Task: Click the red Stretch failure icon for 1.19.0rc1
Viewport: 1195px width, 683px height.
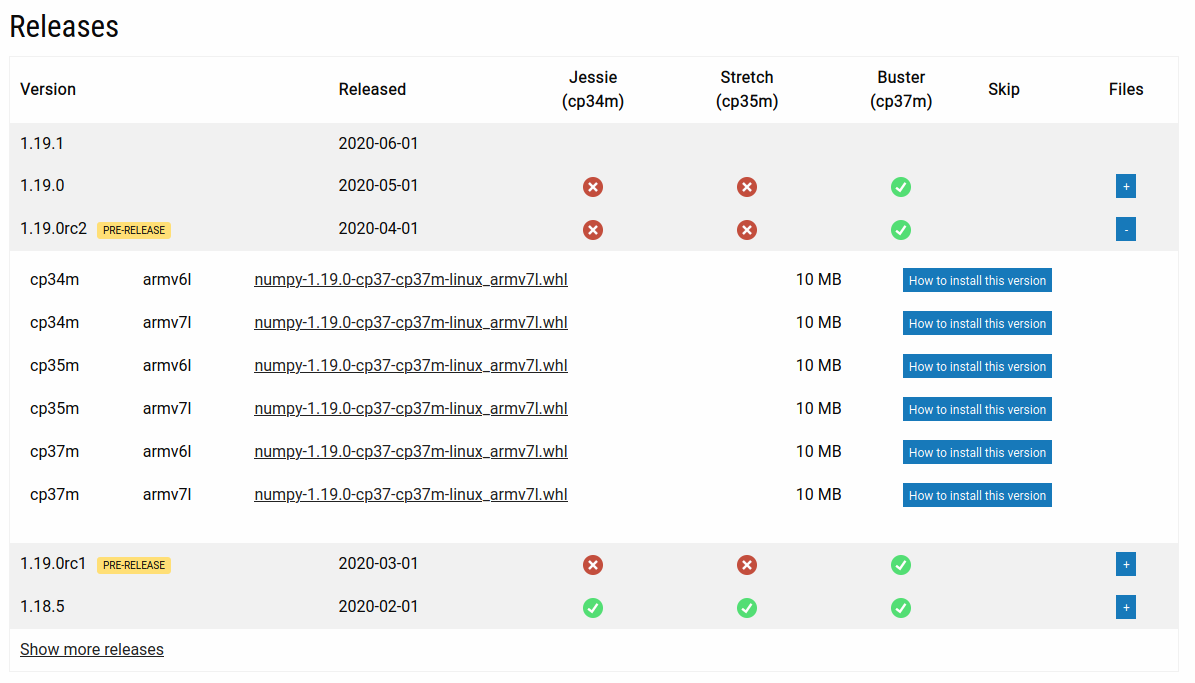Action: [747, 565]
